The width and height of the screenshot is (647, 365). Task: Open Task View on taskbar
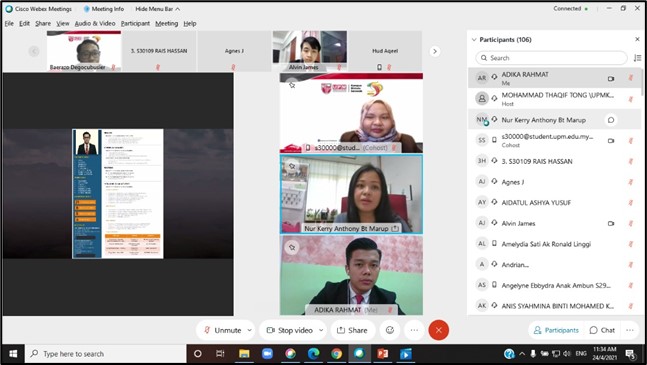[220, 354]
